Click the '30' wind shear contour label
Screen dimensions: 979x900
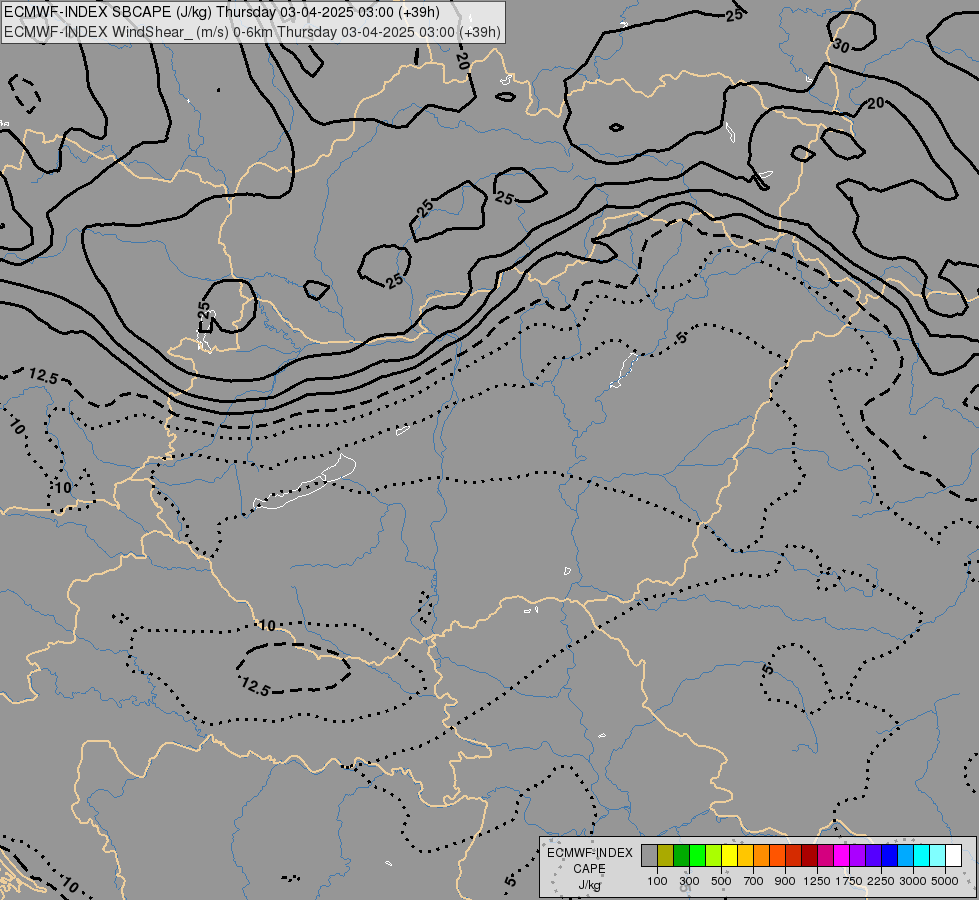pos(841,46)
